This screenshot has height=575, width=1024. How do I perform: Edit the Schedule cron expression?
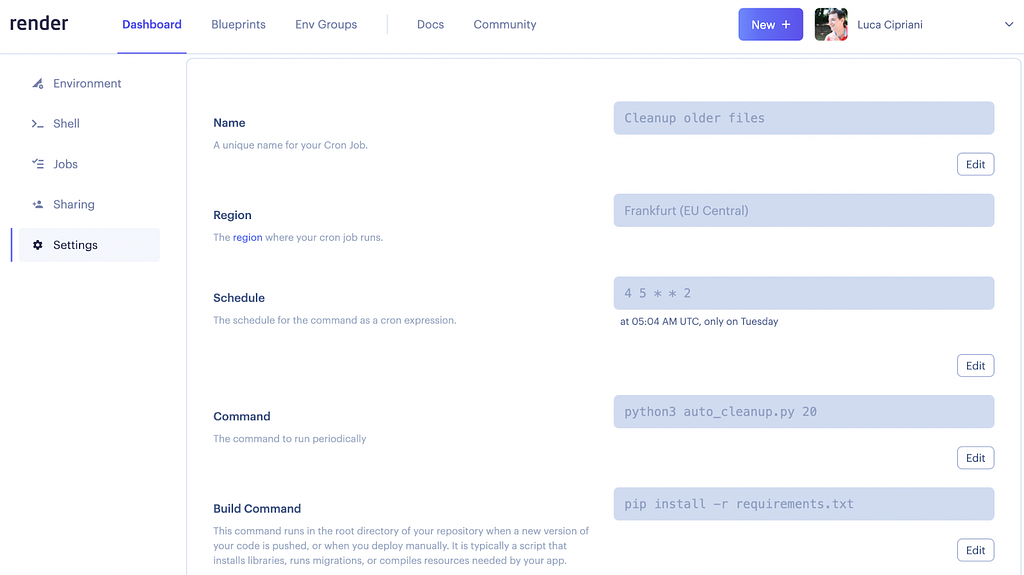point(975,366)
